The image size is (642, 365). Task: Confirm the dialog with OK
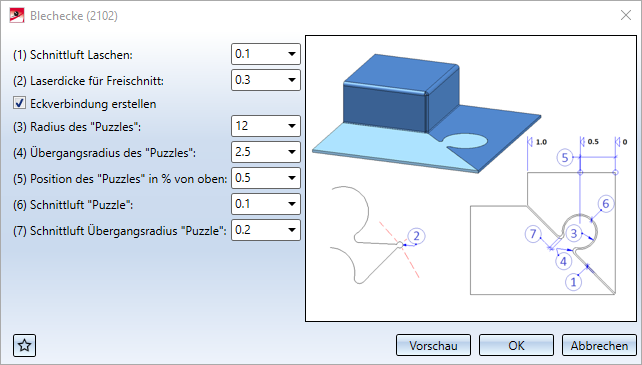(x=516, y=345)
